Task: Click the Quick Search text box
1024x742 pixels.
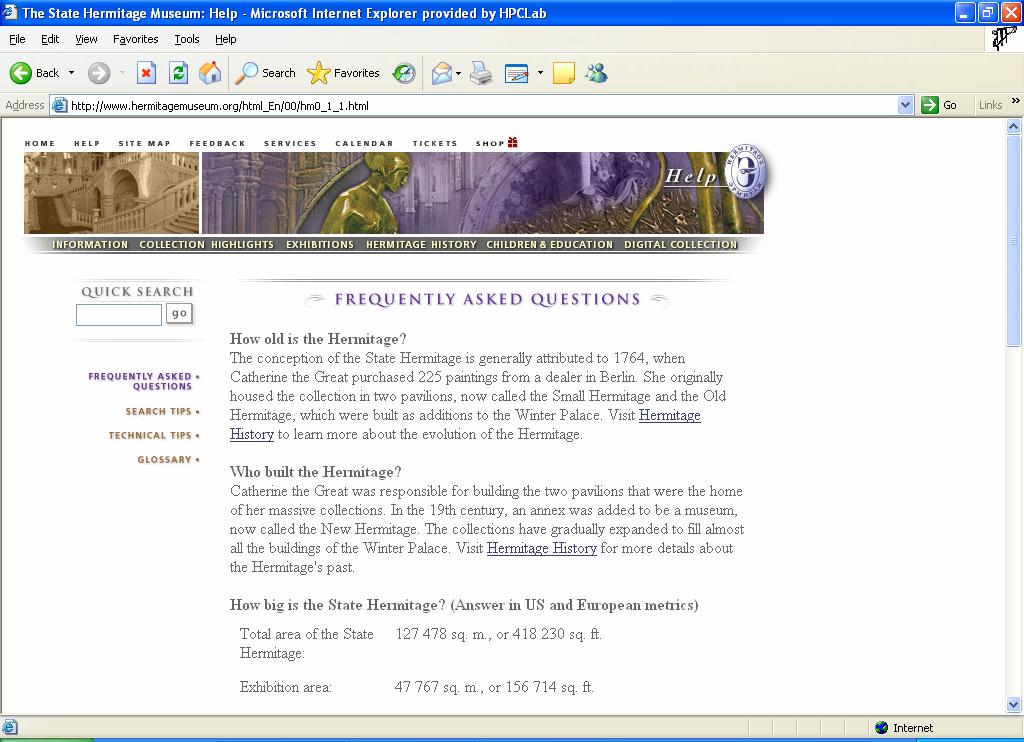Action: pos(119,315)
